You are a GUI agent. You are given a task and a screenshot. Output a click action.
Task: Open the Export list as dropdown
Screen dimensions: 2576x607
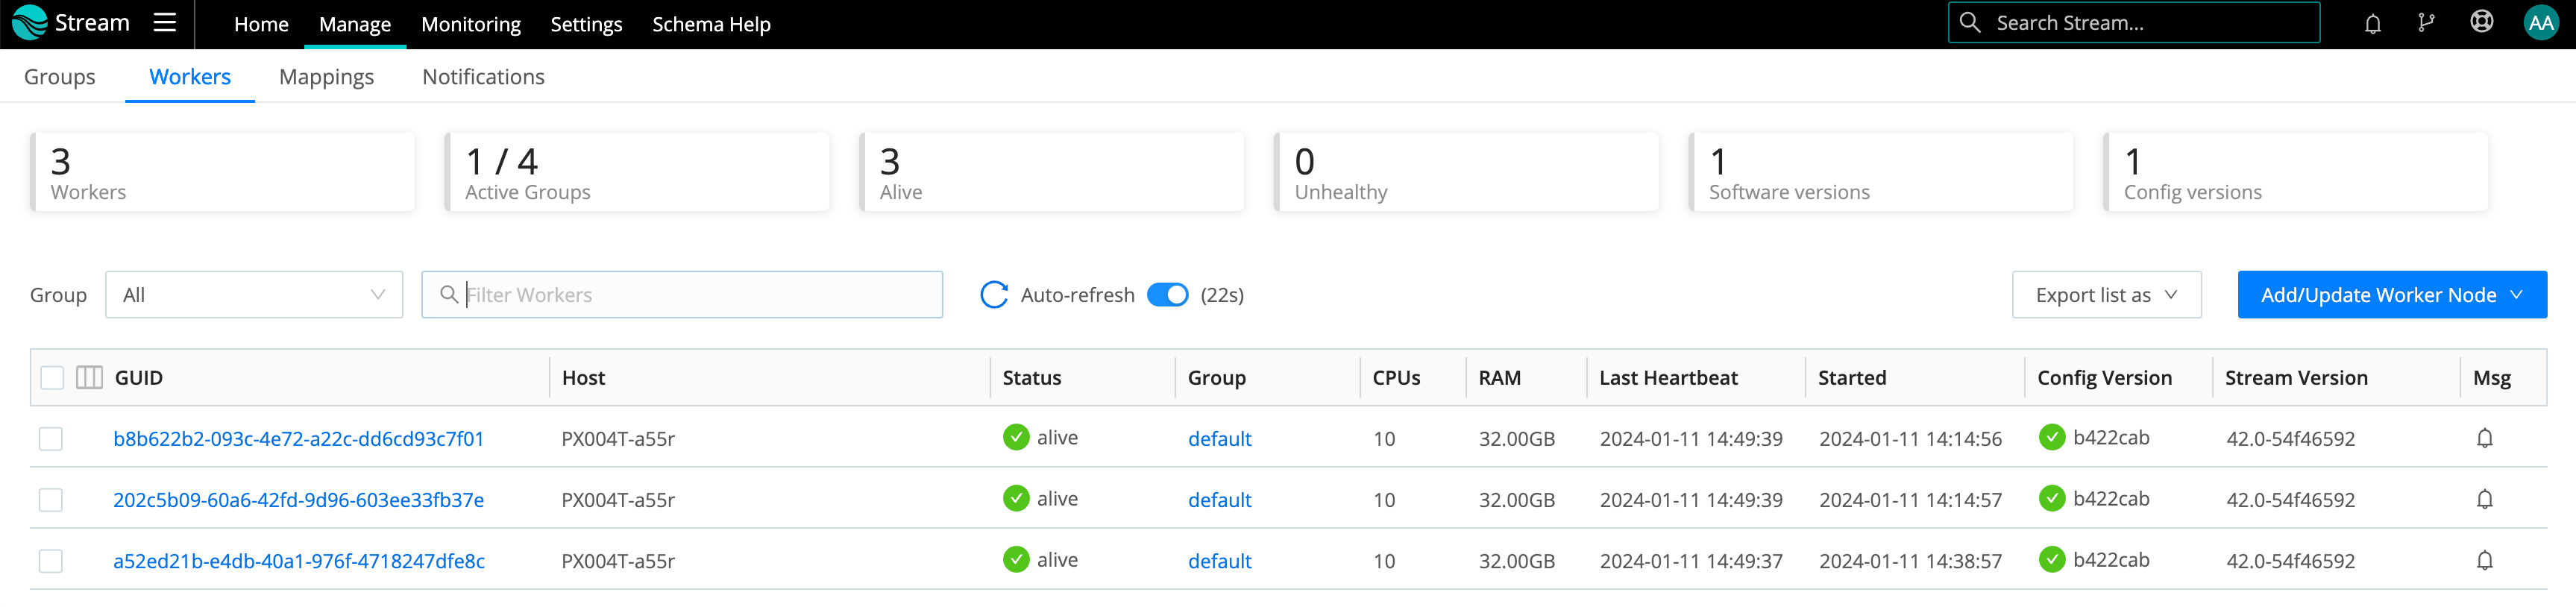(2106, 295)
